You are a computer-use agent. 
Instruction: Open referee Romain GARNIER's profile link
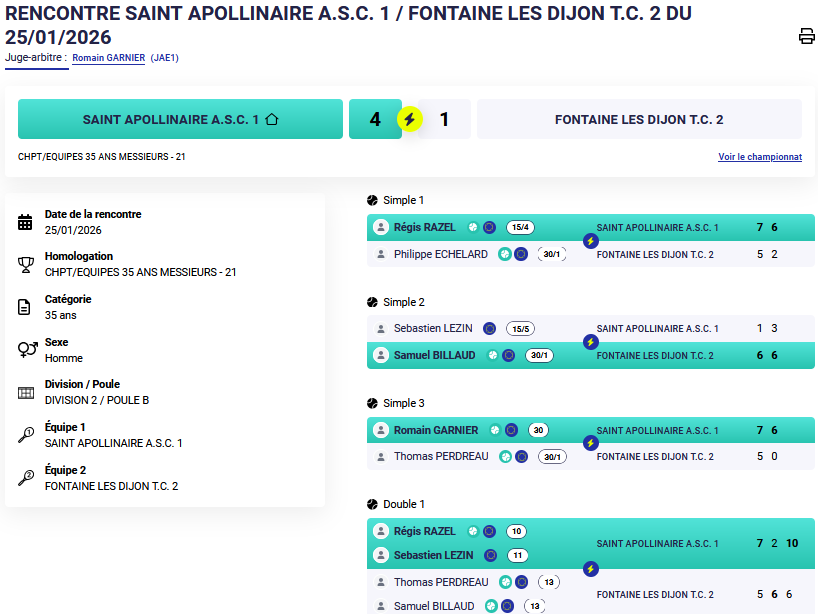tap(108, 58)
